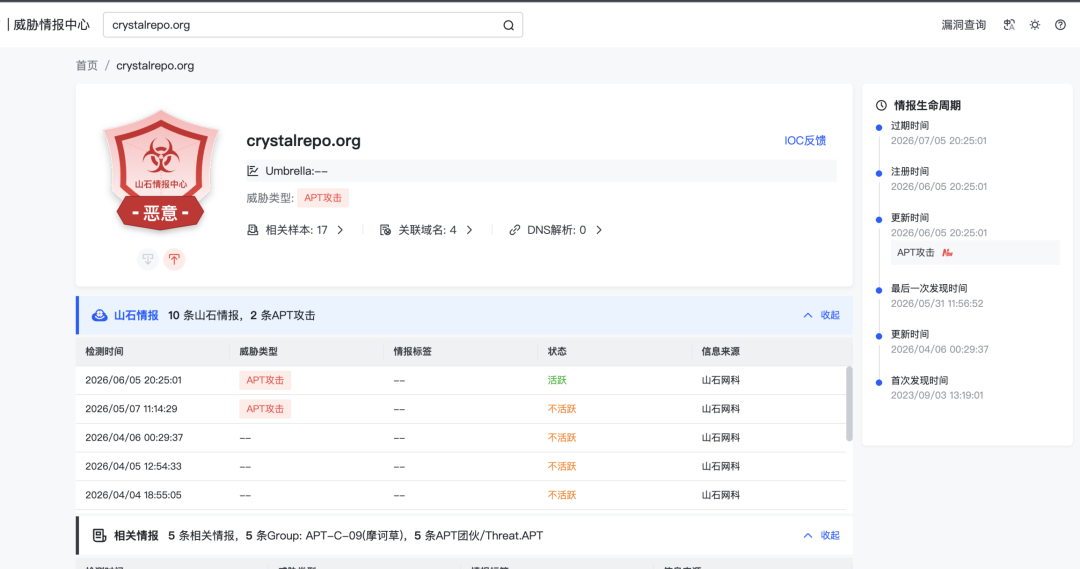1080x569 pixels.
Task: Expand 关联域名: 4 chevron
Action: (470, 230)
